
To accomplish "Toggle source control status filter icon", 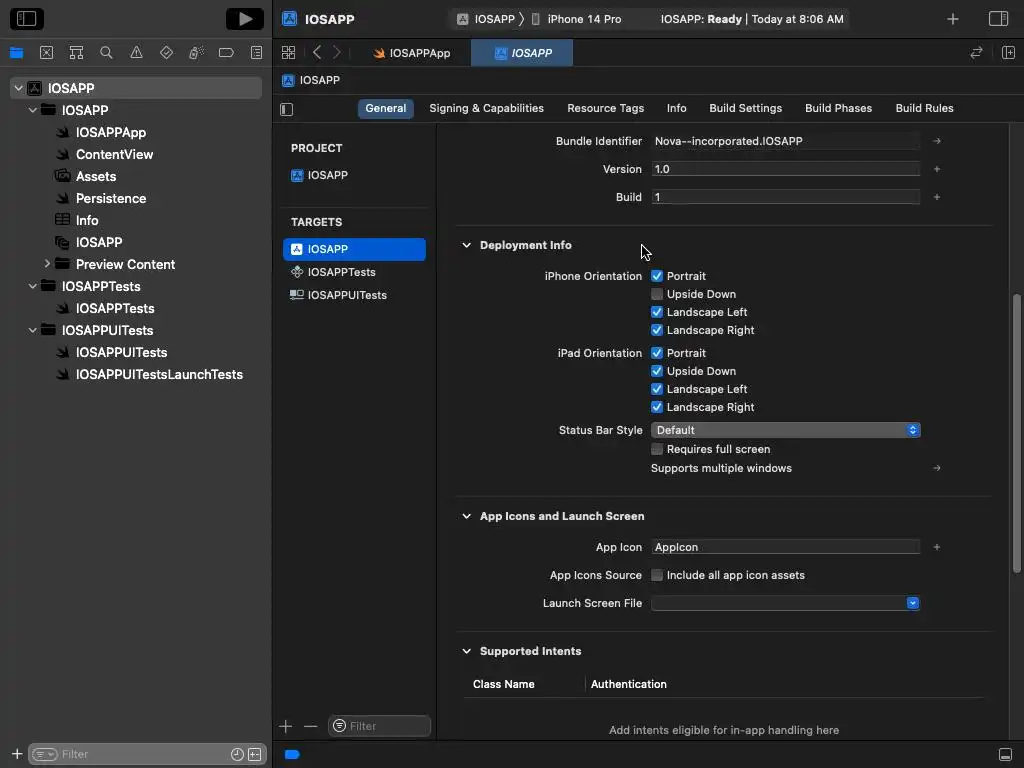I will (255, 754).
